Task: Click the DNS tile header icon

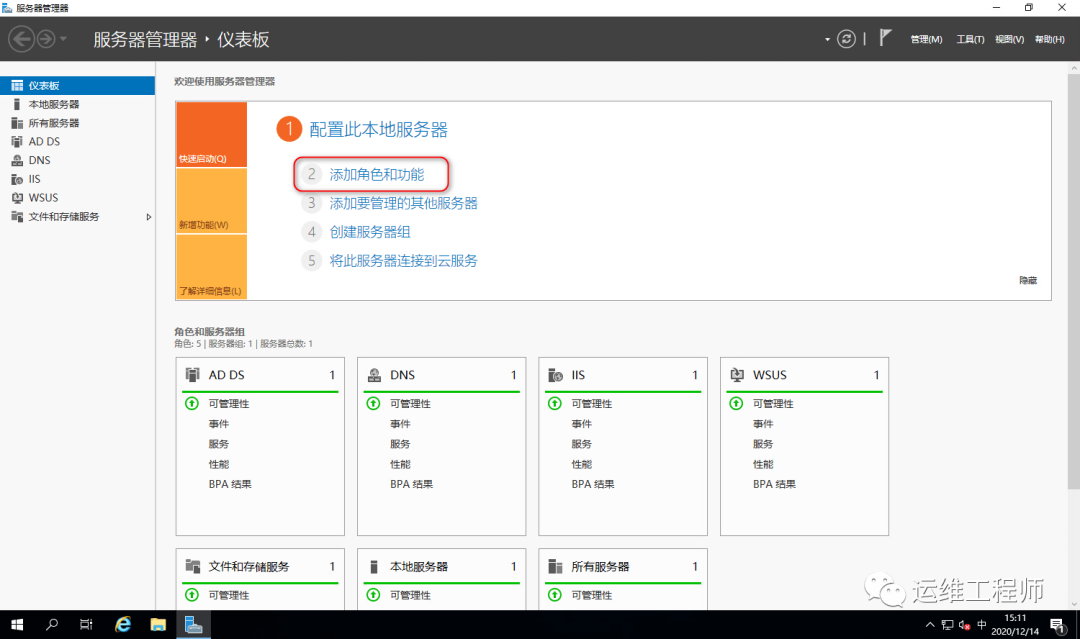Action: [x=374, y=375]
